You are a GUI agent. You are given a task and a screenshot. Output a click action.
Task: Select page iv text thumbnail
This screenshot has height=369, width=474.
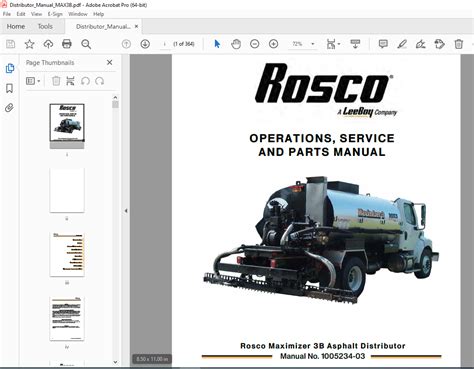point(67,319)
